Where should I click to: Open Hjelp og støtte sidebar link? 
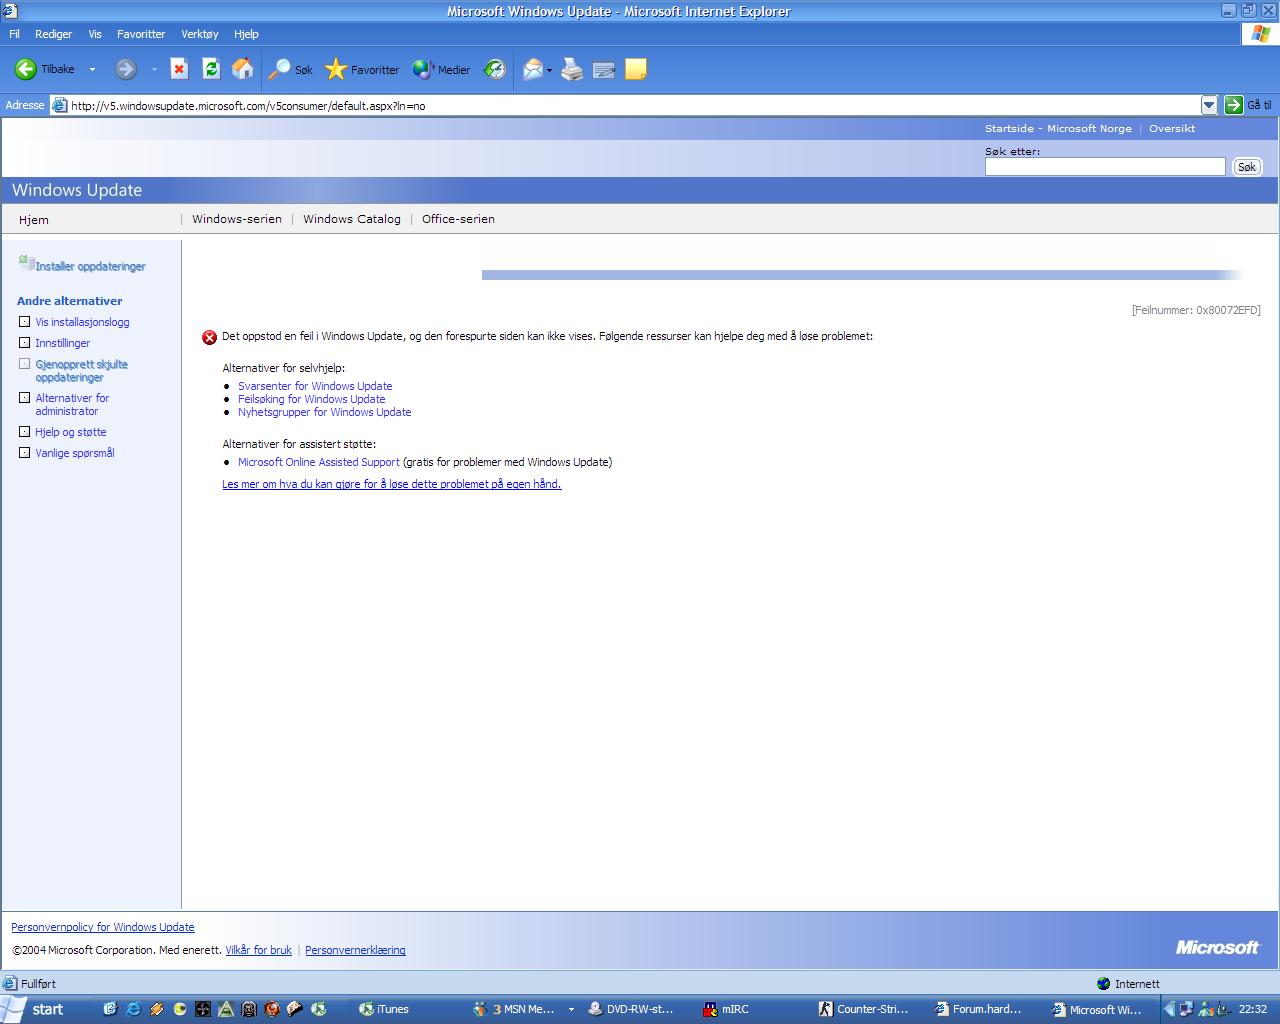coord(71,432)
